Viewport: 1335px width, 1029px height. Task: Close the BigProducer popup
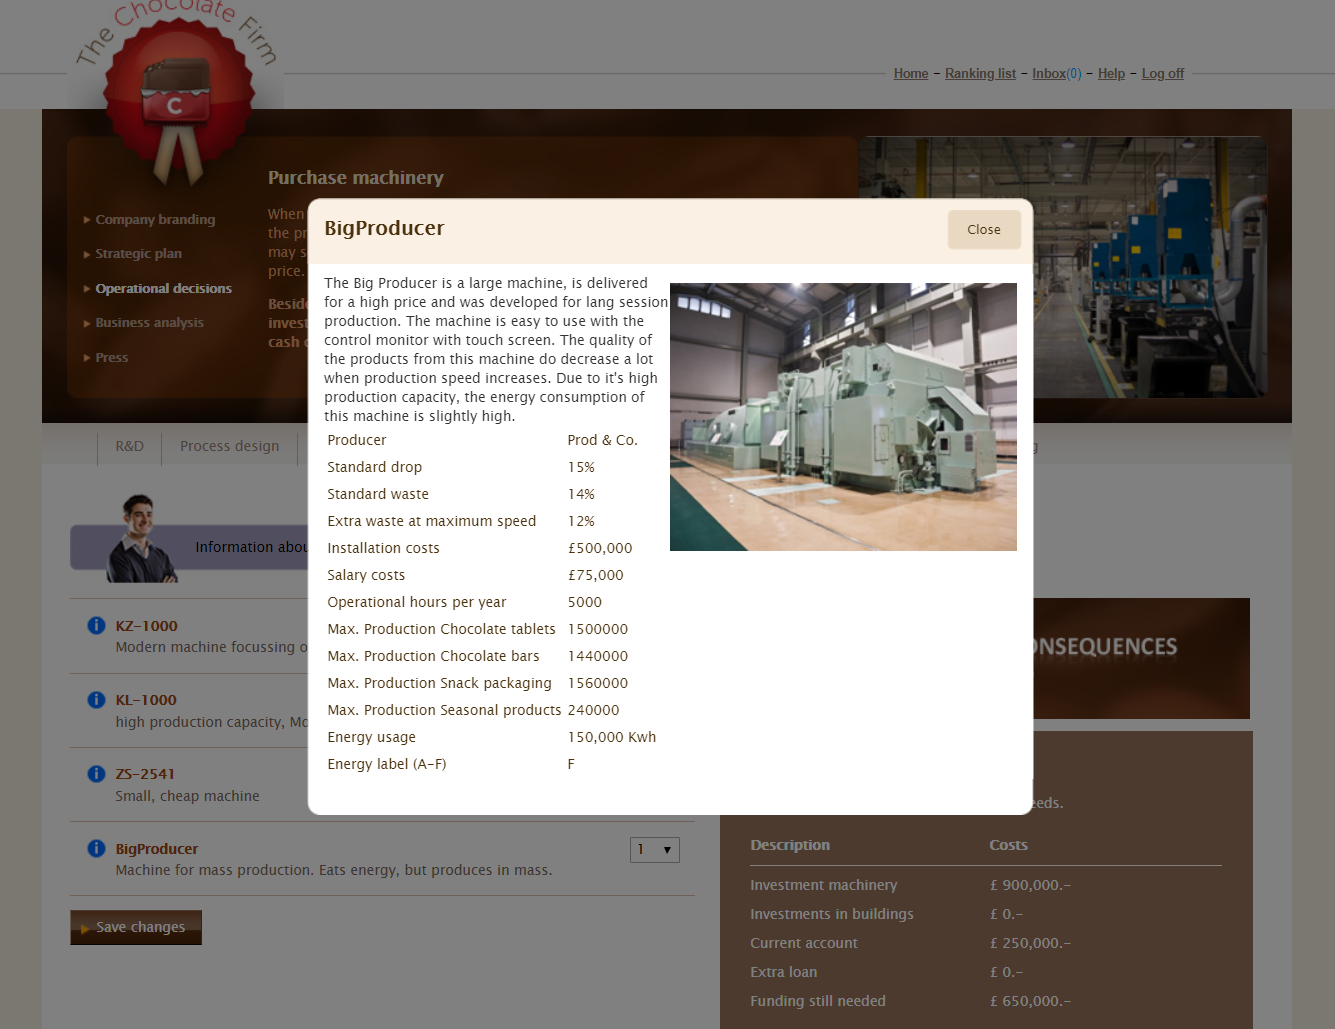pos(983,229)
